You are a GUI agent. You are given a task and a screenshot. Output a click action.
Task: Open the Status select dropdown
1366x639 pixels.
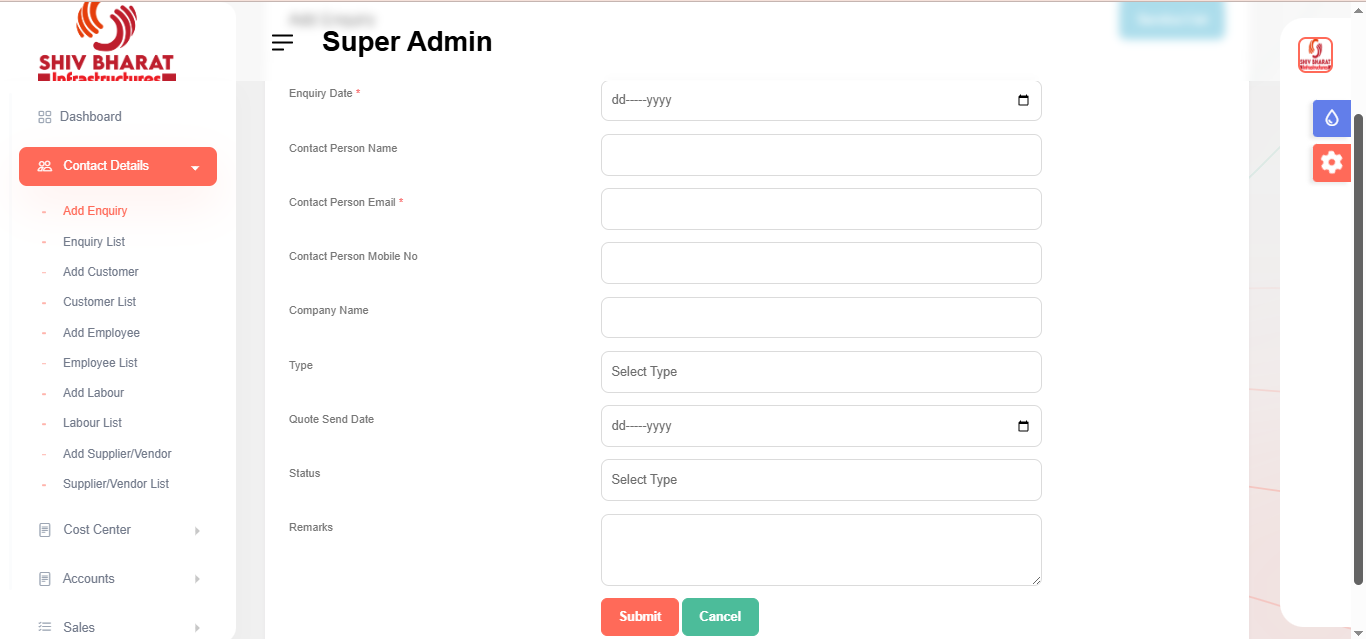click(820, 480)
